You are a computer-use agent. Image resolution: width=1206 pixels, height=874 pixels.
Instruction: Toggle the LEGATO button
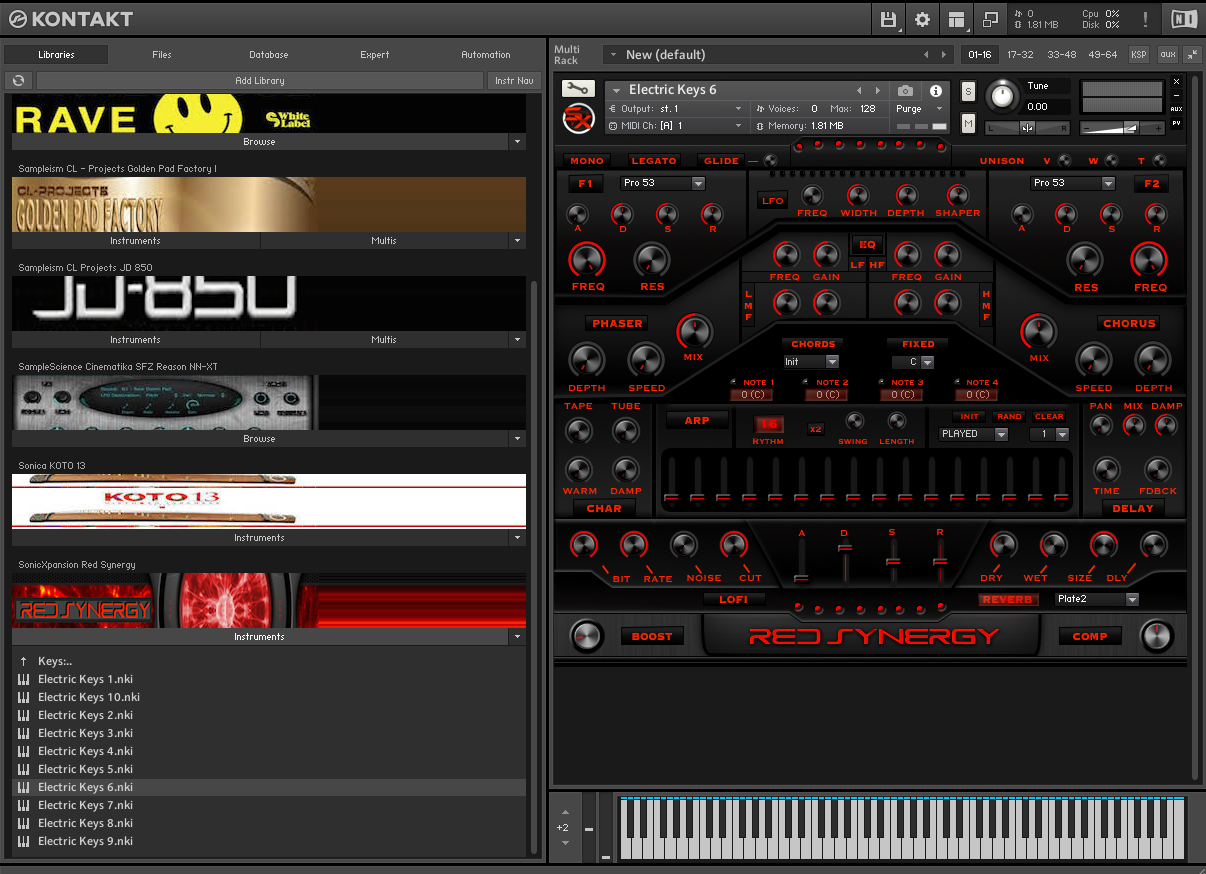[x=653, y=160]
